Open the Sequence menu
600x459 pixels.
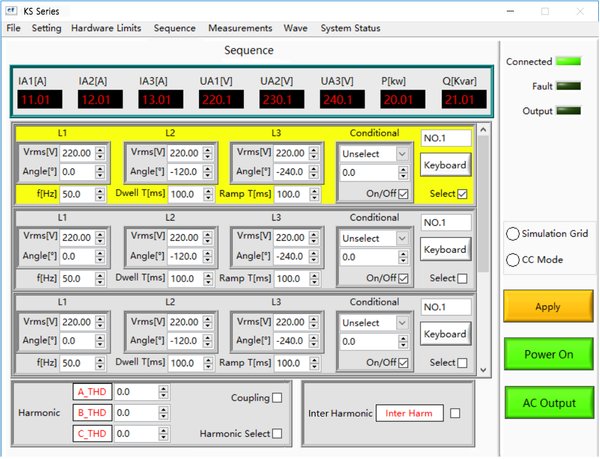pos(174,28)
